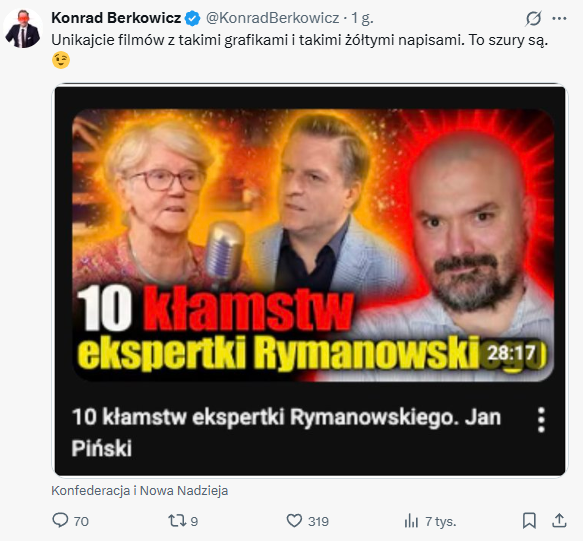
Task: Open the view analytics bar chart icon
Action: point(411,521)
